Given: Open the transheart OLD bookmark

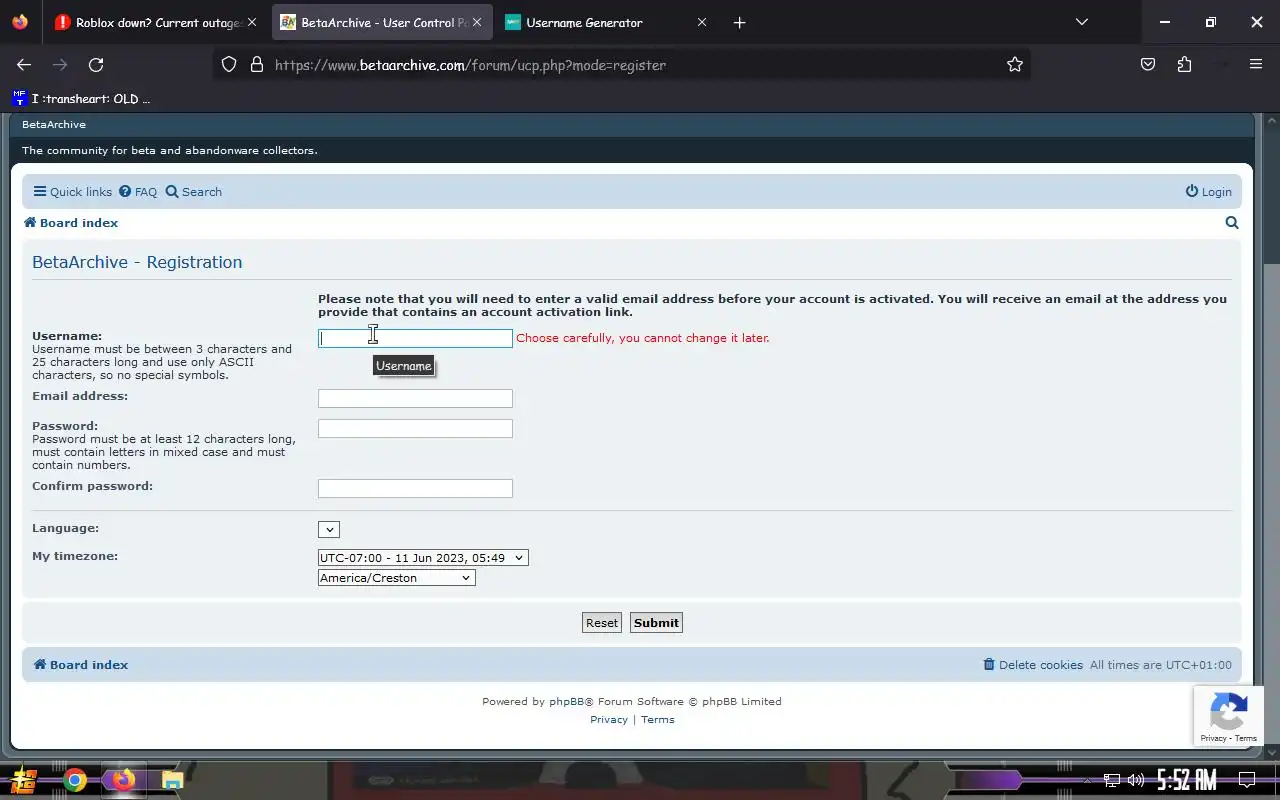Looking at the screenshot, I should (81, 99).
